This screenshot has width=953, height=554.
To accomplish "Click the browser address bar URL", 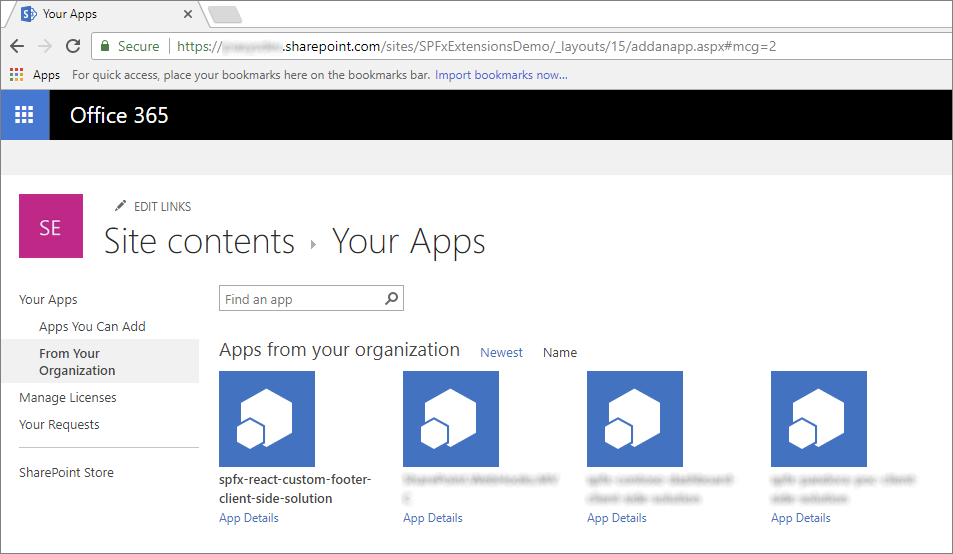I will click(x=476, y=46).
